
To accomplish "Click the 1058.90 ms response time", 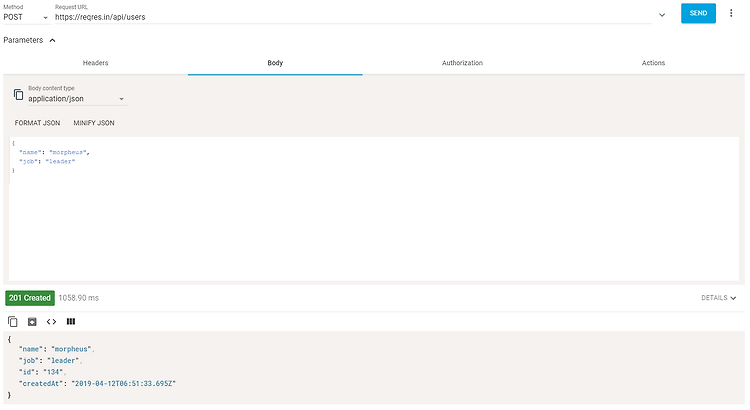I will click(78, 298).
